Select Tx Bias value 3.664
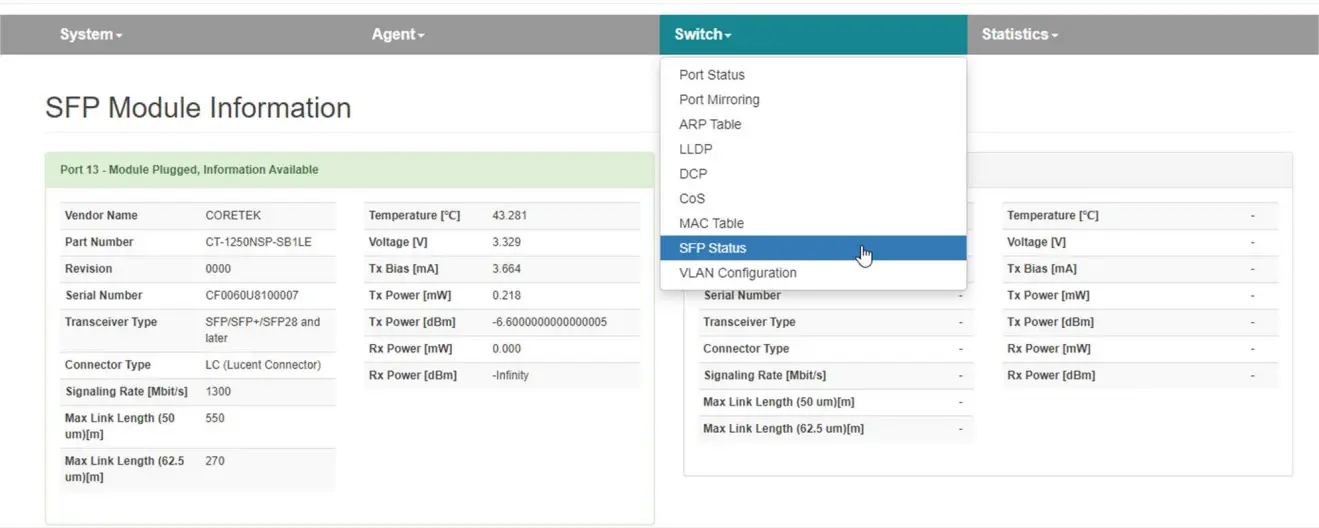This screenshot has width=1319, height=528. (x=507, y=269)
